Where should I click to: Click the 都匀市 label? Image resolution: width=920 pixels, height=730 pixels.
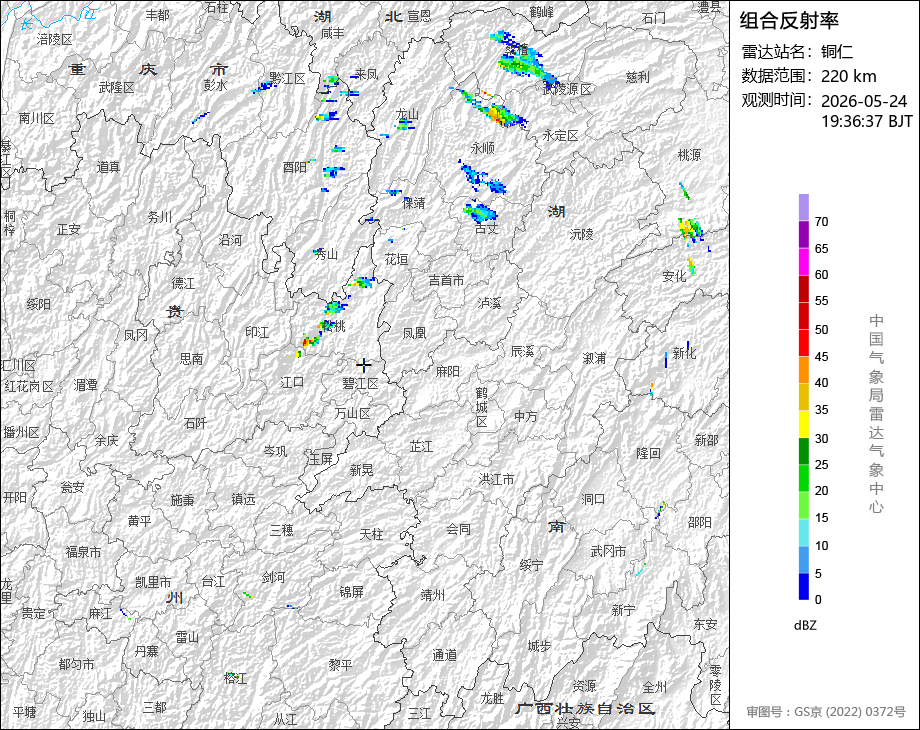click(76, 664)
